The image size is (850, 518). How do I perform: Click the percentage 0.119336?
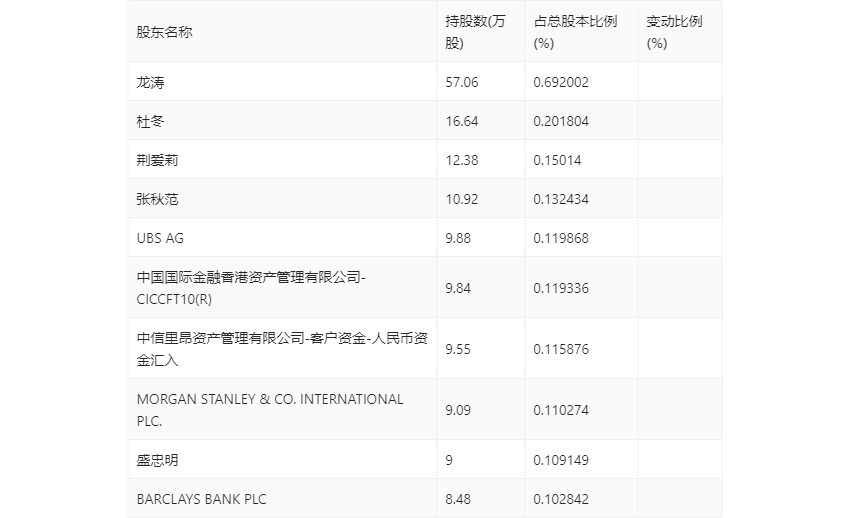561,288
